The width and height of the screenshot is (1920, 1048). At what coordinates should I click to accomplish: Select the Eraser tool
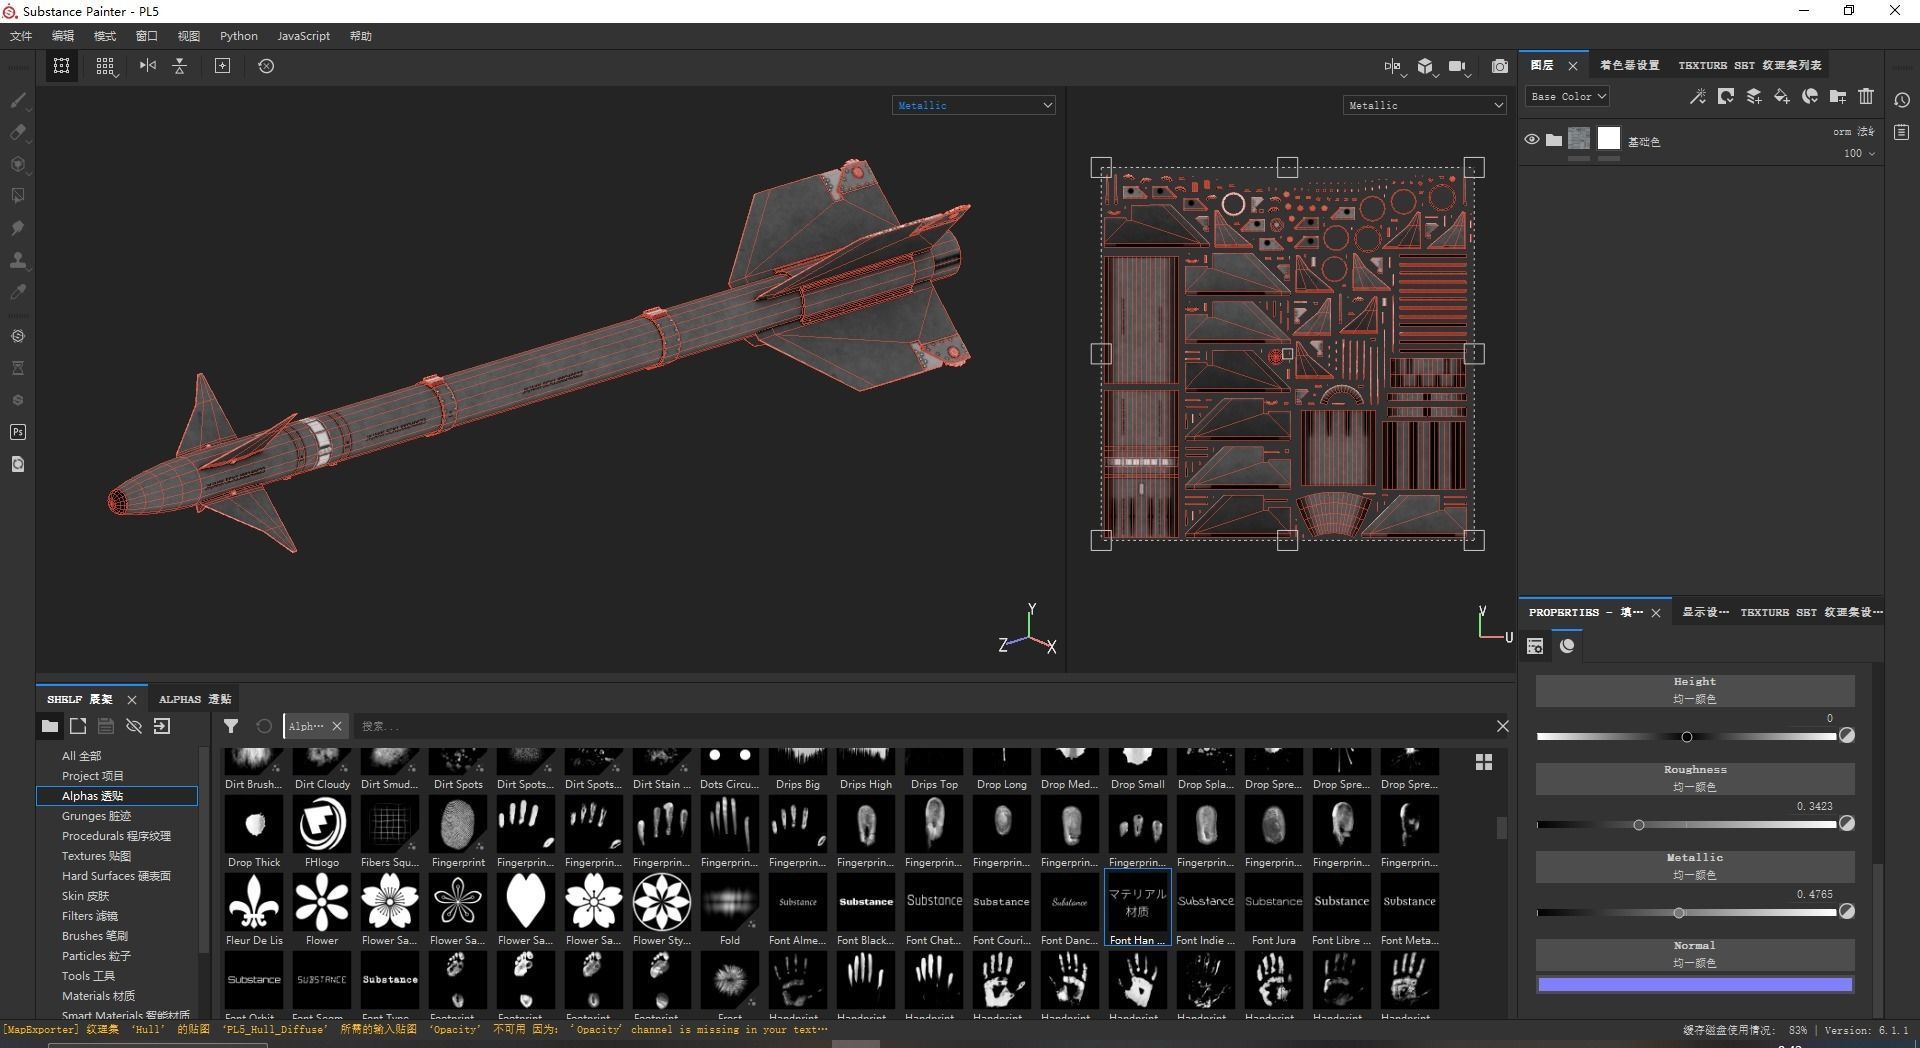point(18,132)
